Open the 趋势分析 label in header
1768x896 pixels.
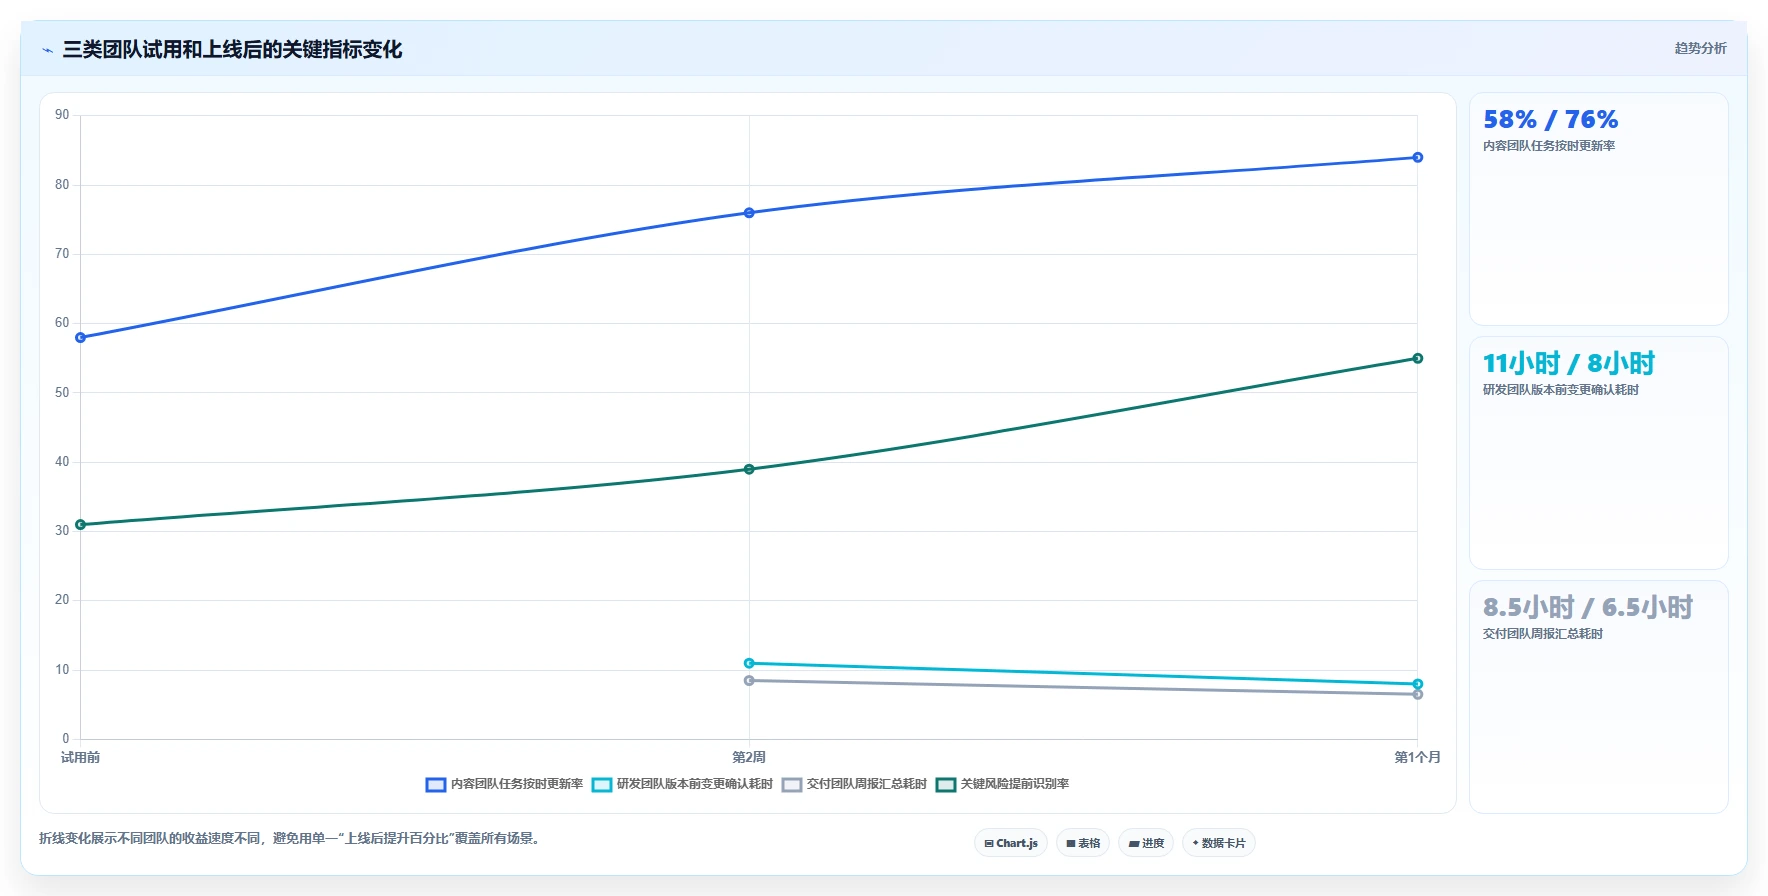pyautogui.click(x=1700, y=48)
